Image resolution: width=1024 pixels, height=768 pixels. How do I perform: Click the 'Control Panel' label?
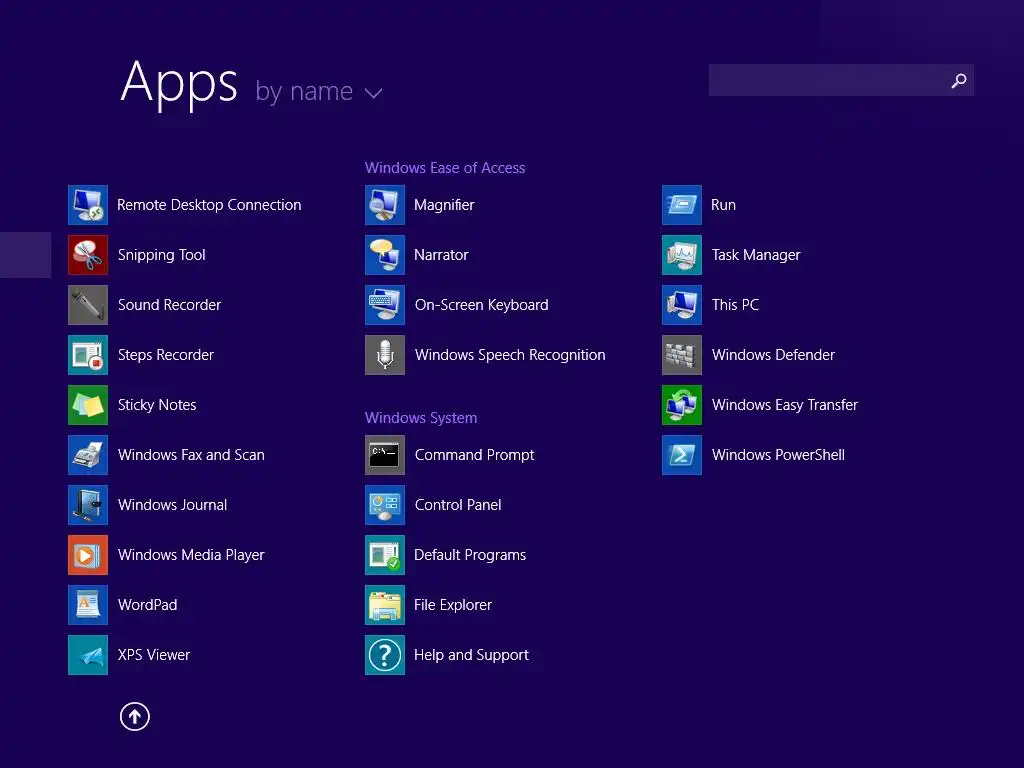coord(458,505)
